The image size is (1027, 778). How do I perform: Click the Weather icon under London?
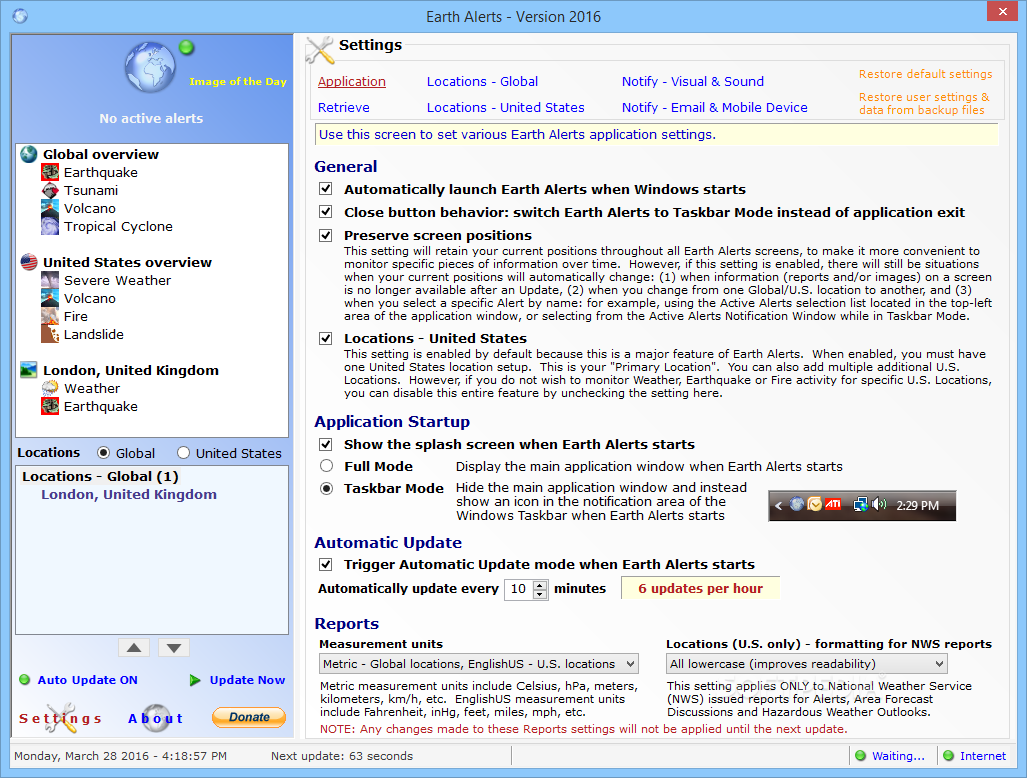50,388
